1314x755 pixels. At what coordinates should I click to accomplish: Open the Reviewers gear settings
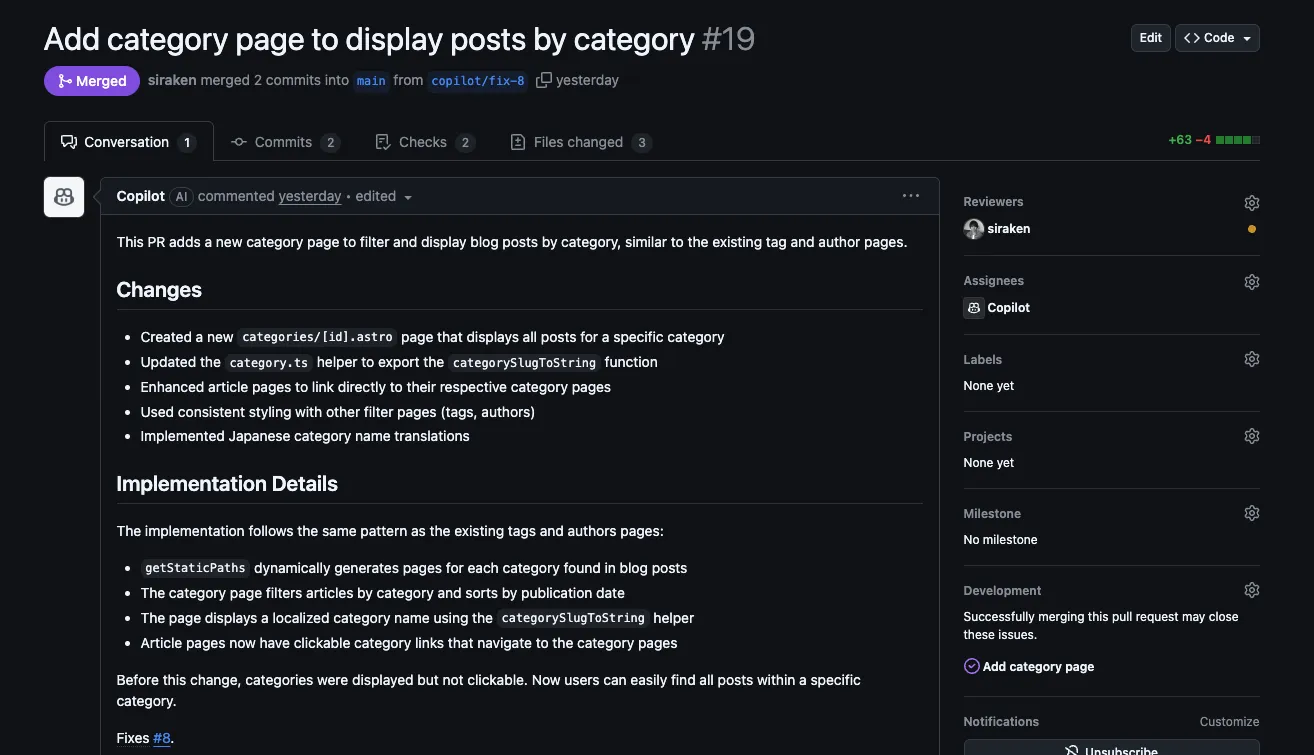(x=1251, y=203)
